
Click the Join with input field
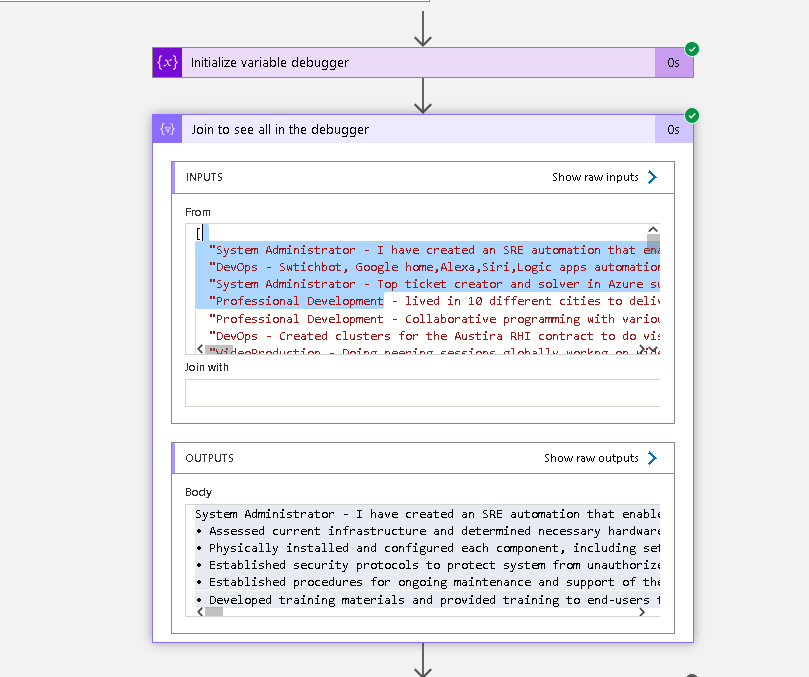coord(423,393)
